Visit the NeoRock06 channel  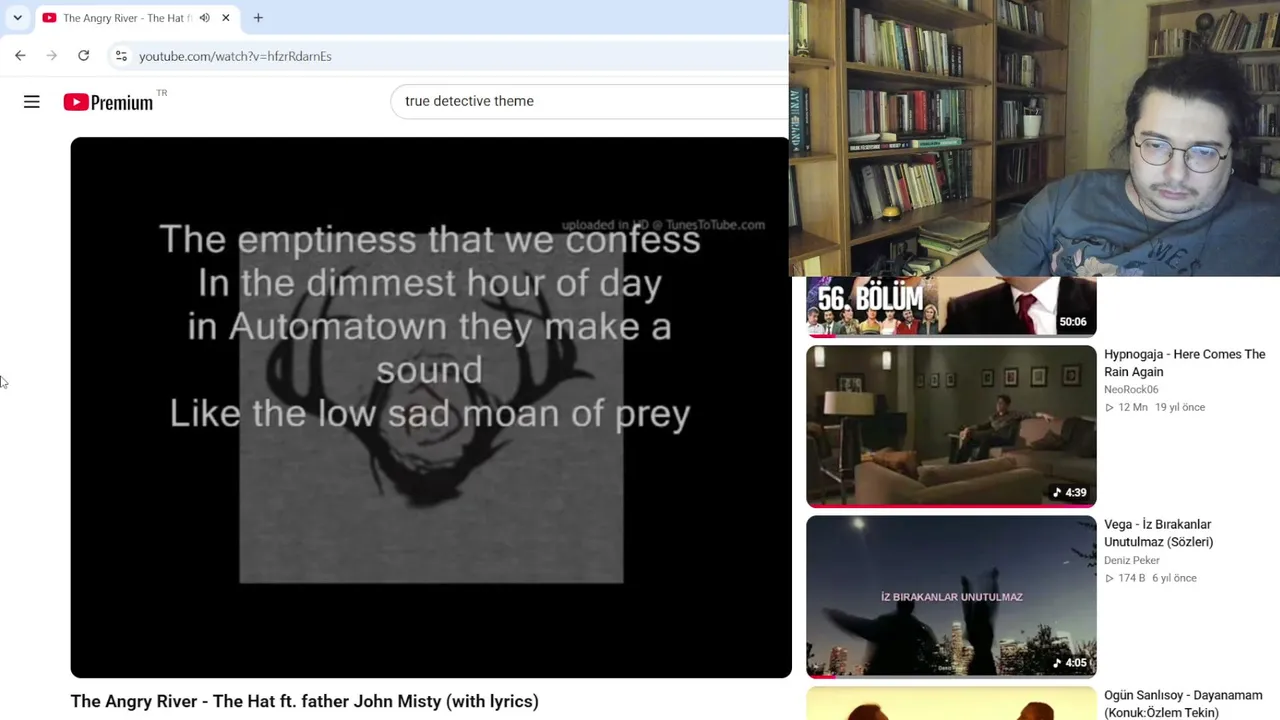(1131, 389)
